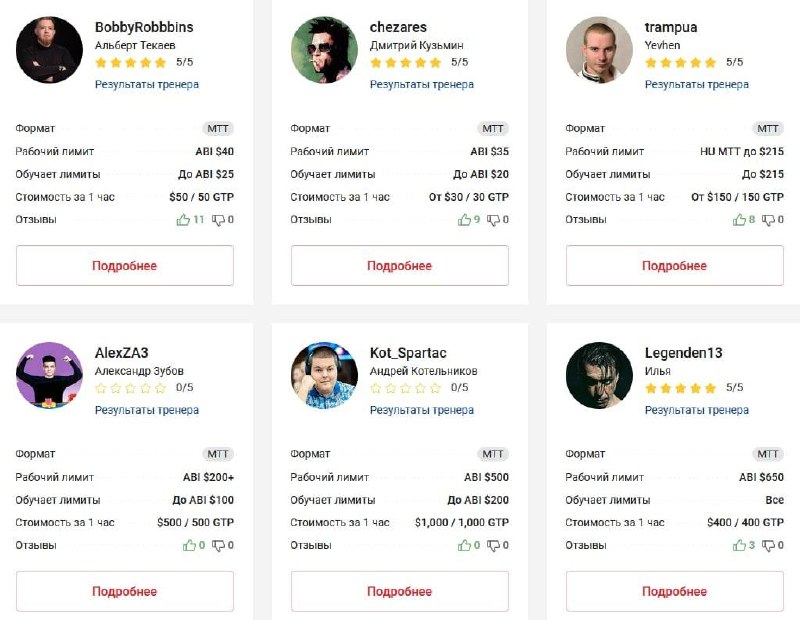Open Результаты тренера link for Legenden13
Viewport: 800px width, 620px height.
pos(697,410)
